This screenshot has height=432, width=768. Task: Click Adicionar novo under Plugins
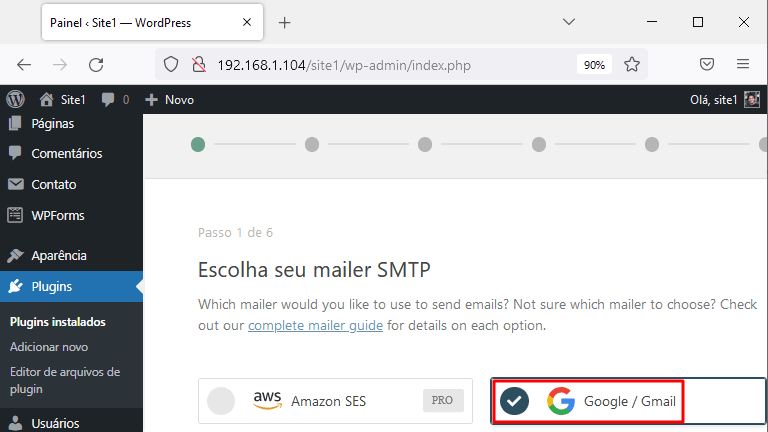click(49, 347)
